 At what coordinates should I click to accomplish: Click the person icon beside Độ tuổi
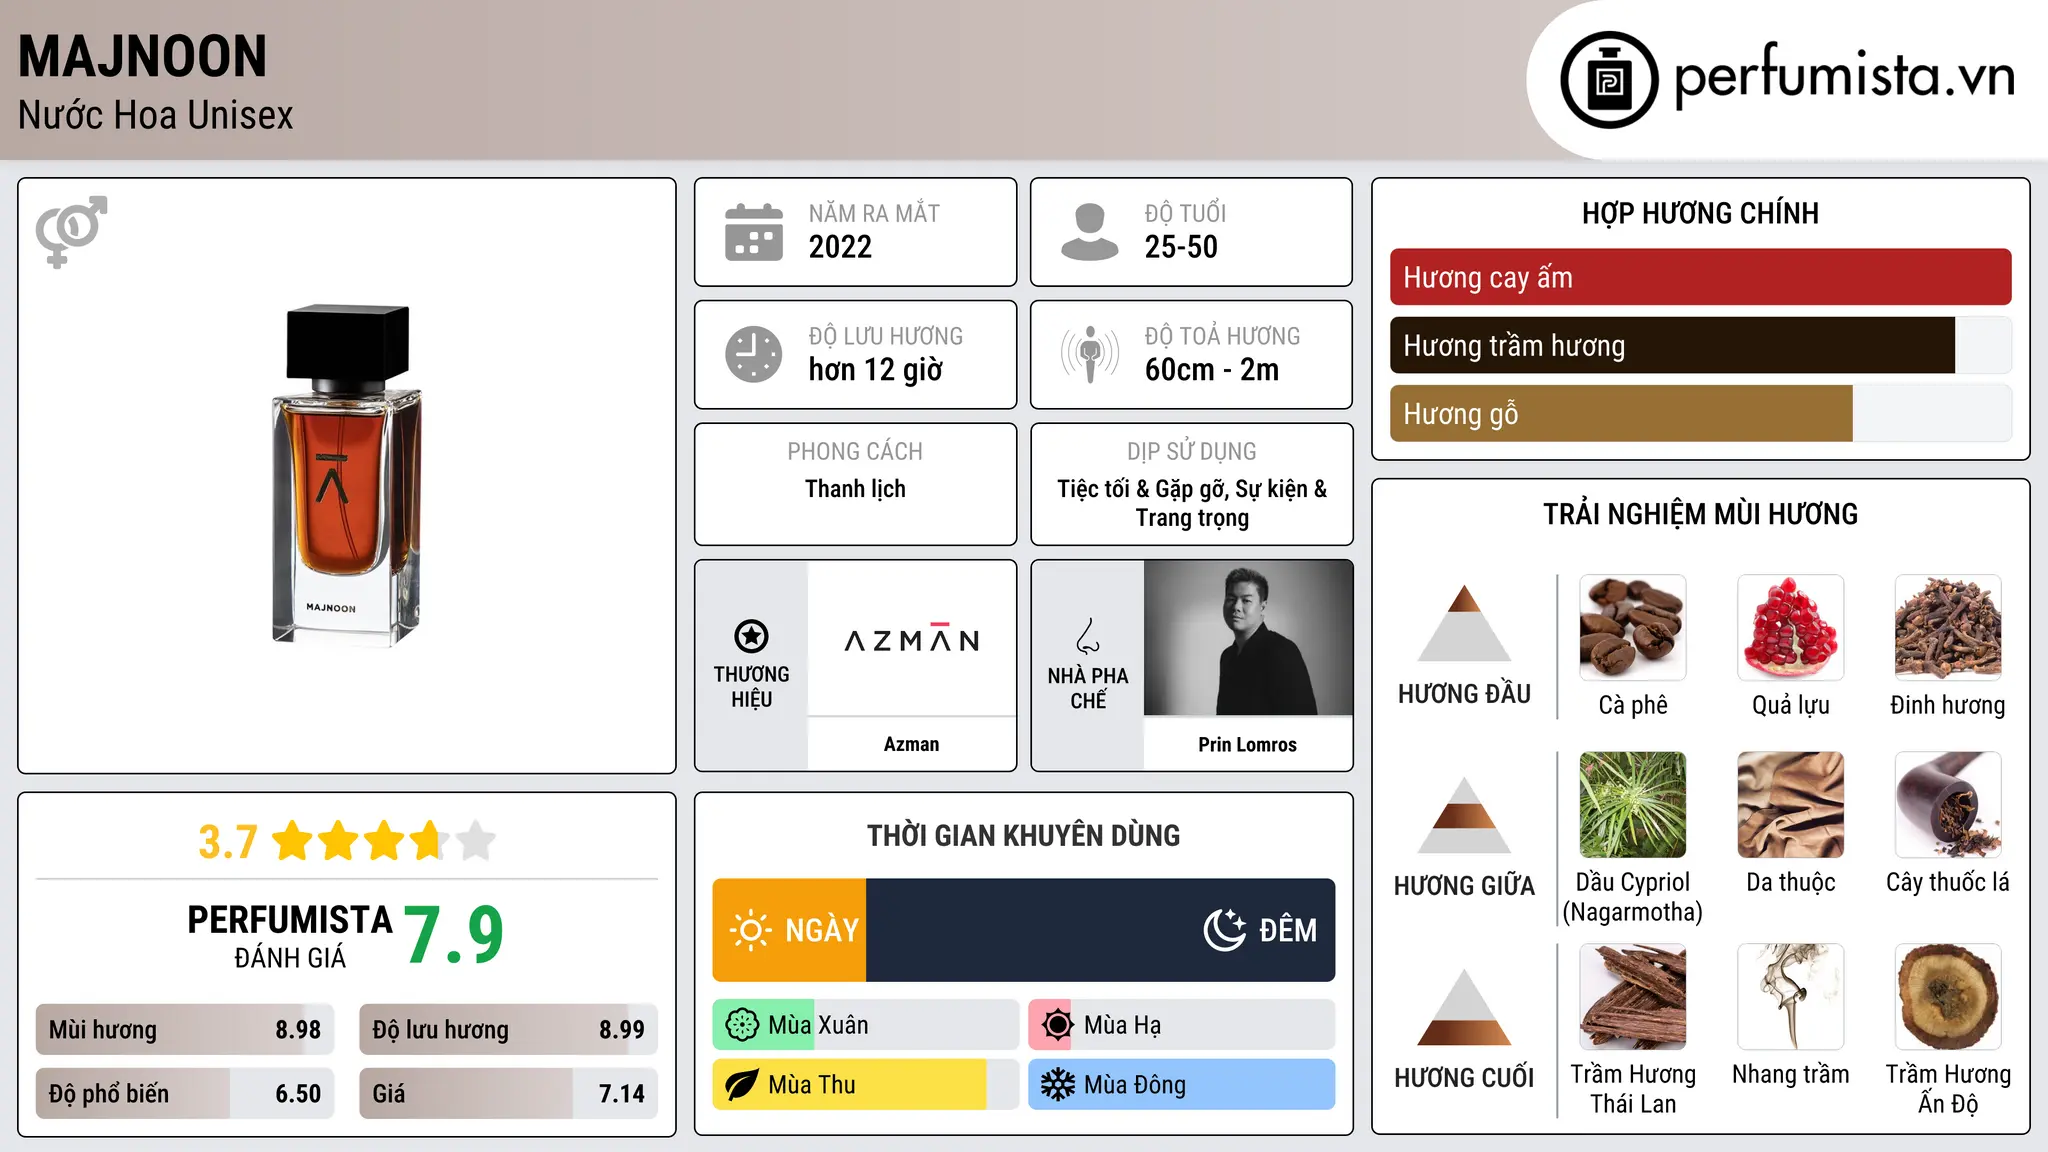coord(1090,232)
